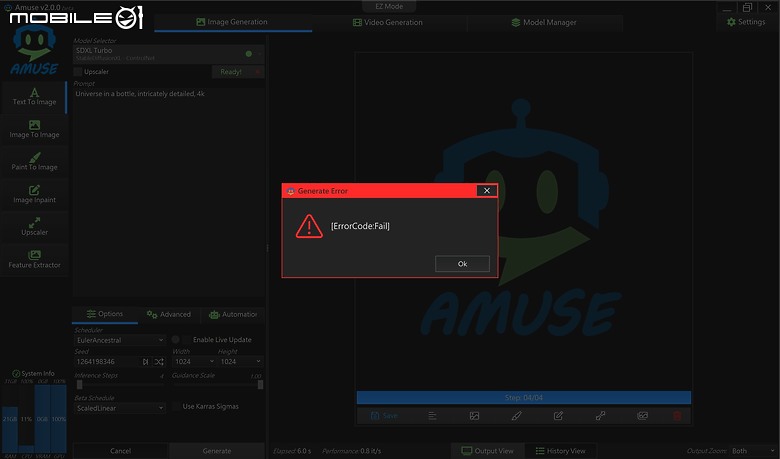Image resolution: width=780 pixels, height=459 pixels.
Task: Click the diagonal upscale icon in output toolbar
Action: [600, 416]
